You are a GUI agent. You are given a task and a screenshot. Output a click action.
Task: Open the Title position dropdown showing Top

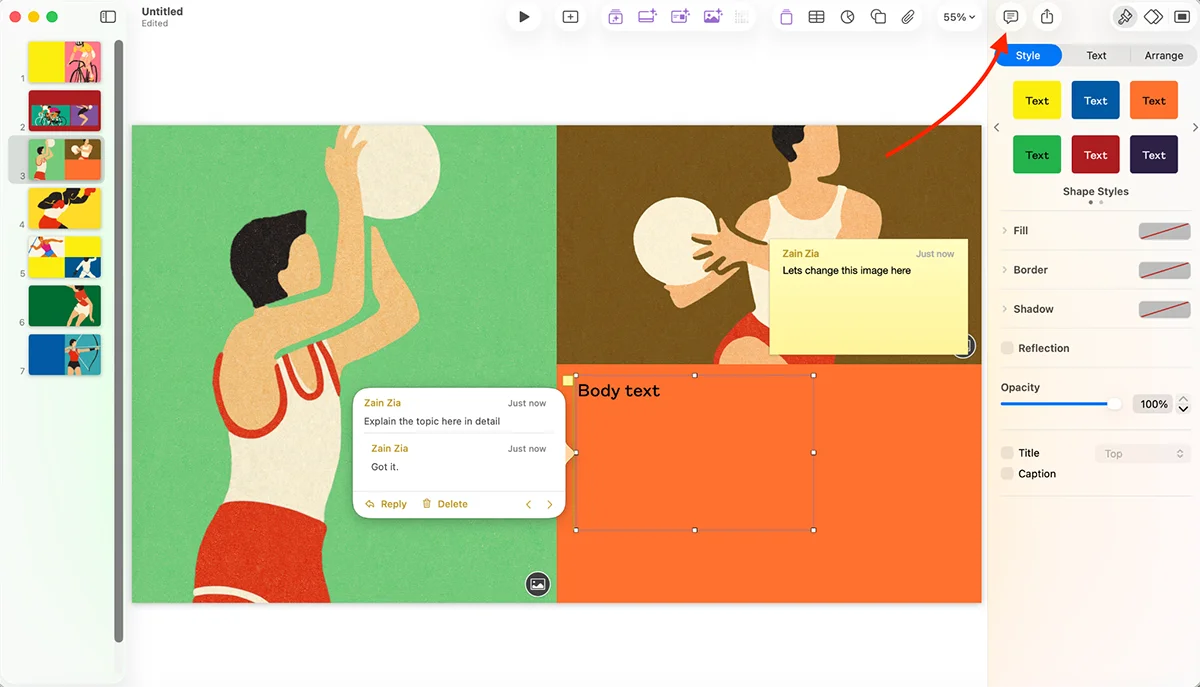click(x=1142, y=454)
